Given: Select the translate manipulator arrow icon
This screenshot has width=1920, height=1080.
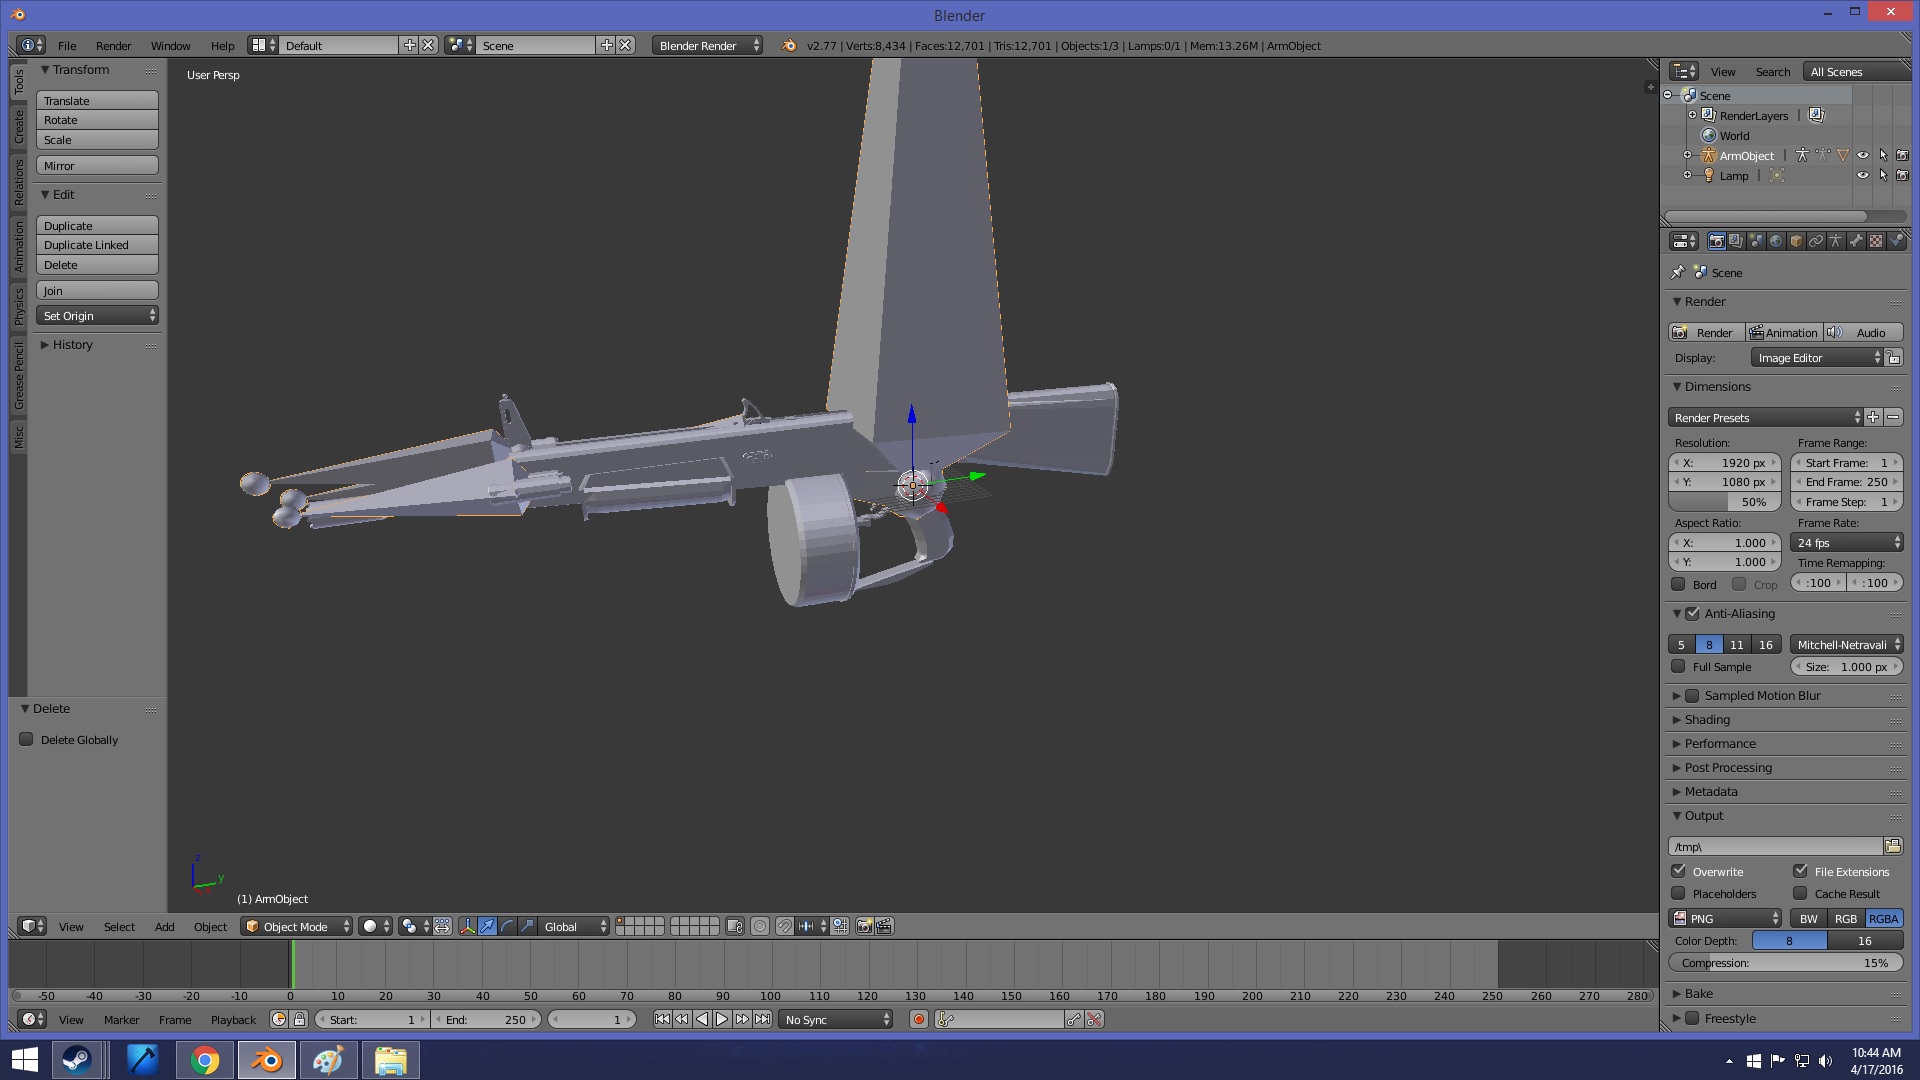Looking at the screenshot, I should pyautogui.click(x=487, y=926).
